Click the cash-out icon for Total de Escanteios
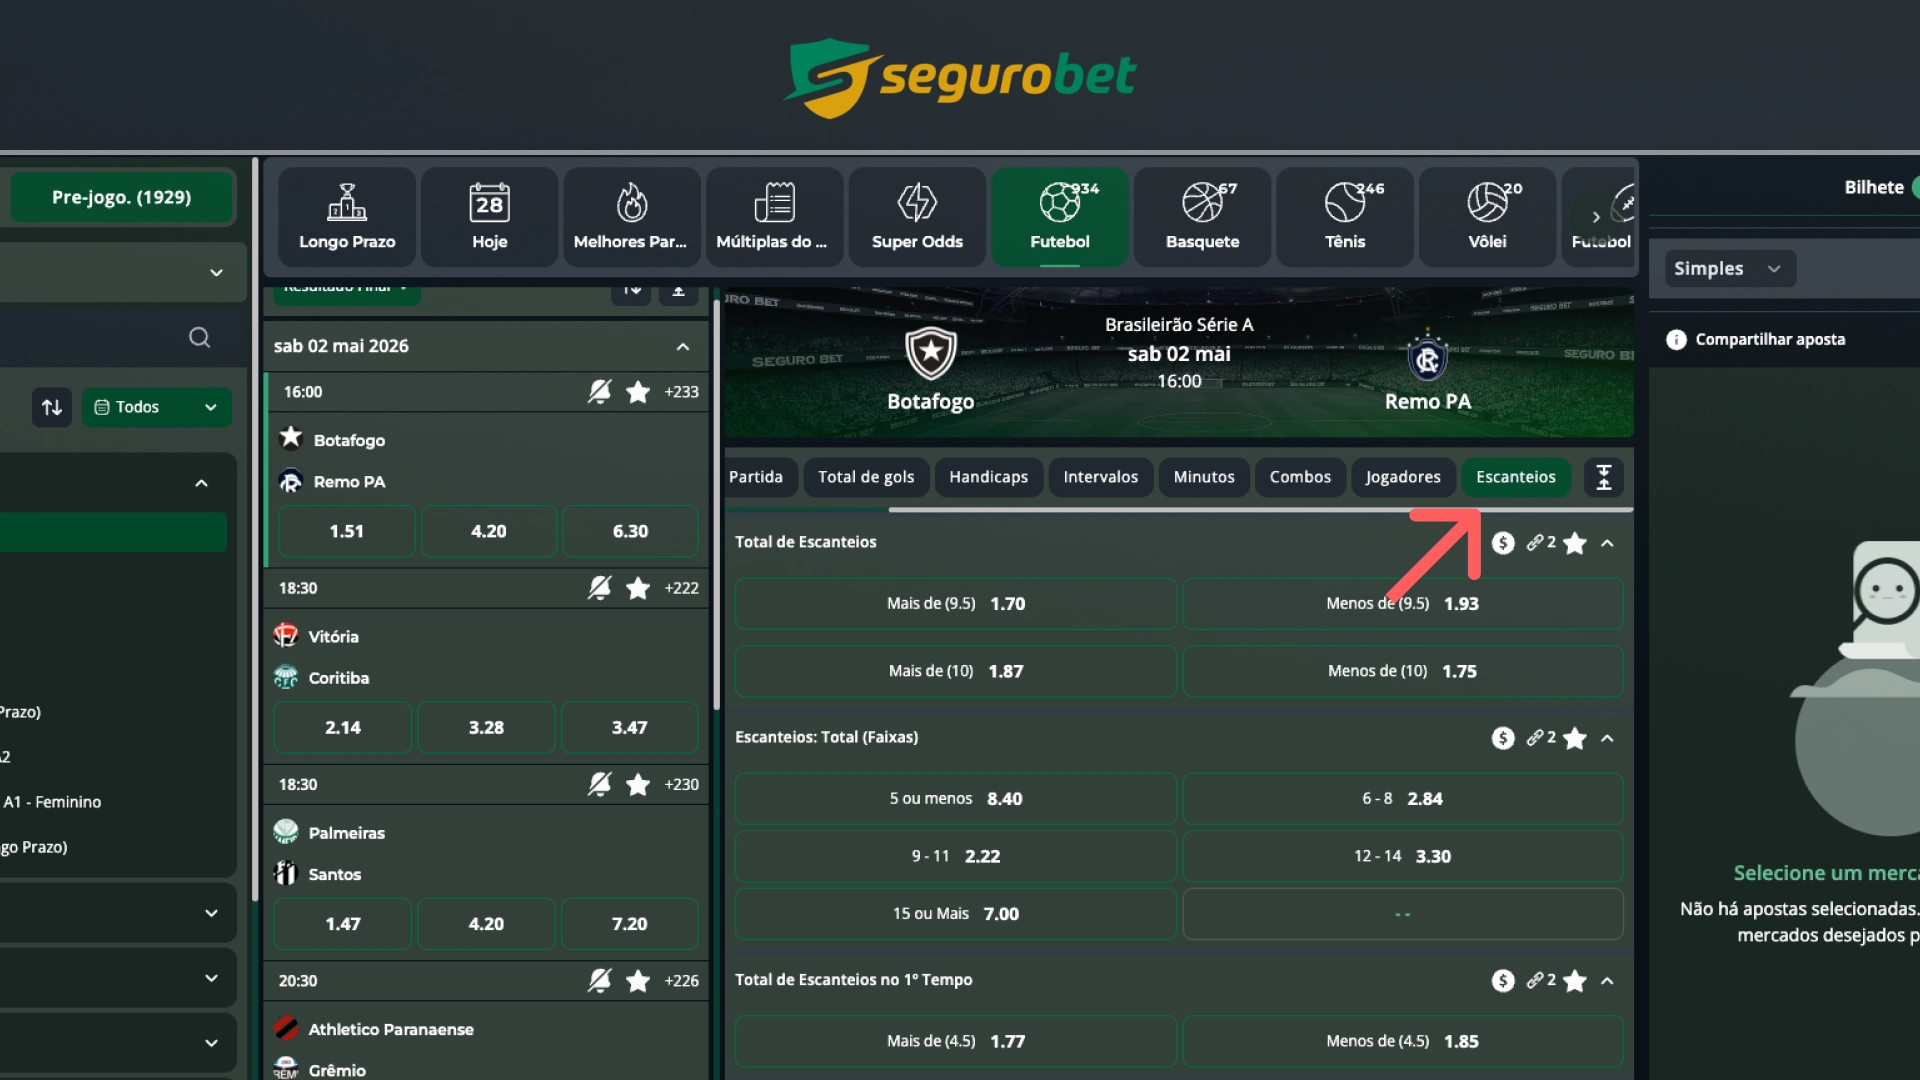The width and height of the screenshot is (1920, 1080). [1503, 543]
